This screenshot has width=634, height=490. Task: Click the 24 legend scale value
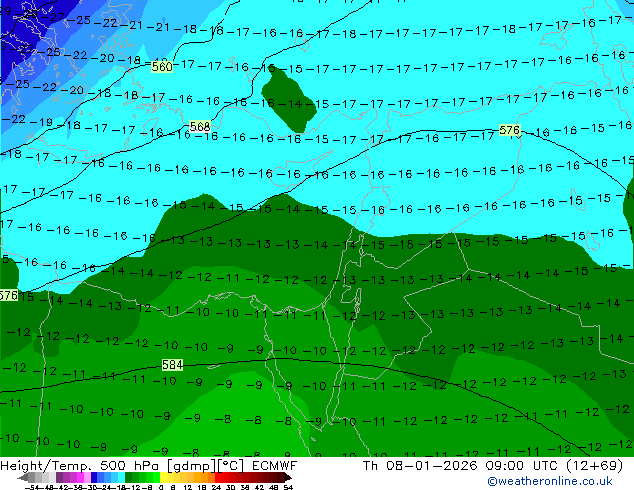216,487
